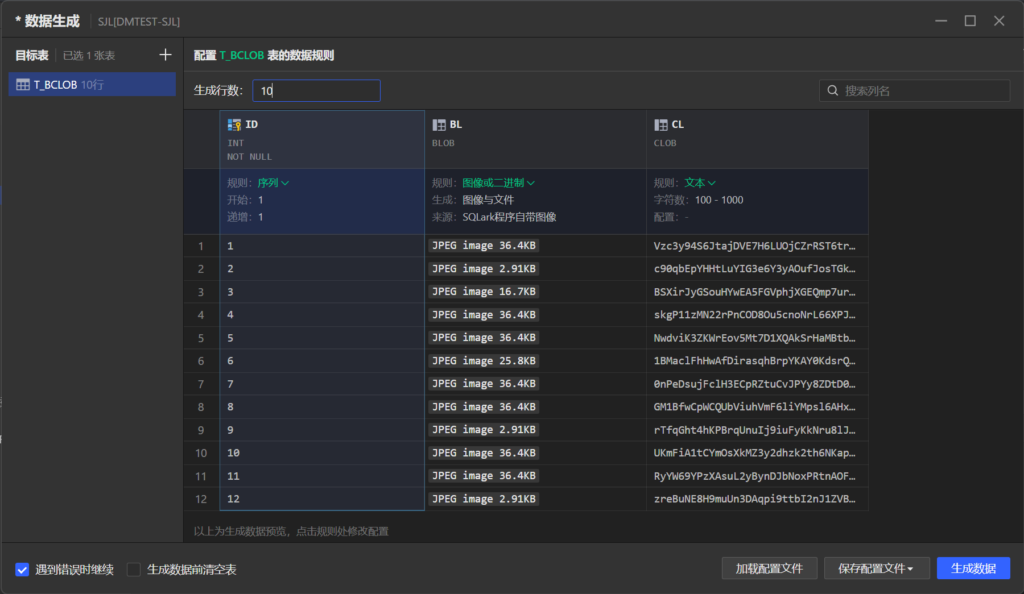Uncheck continue on error checkbox

click(x=22, y=569)
